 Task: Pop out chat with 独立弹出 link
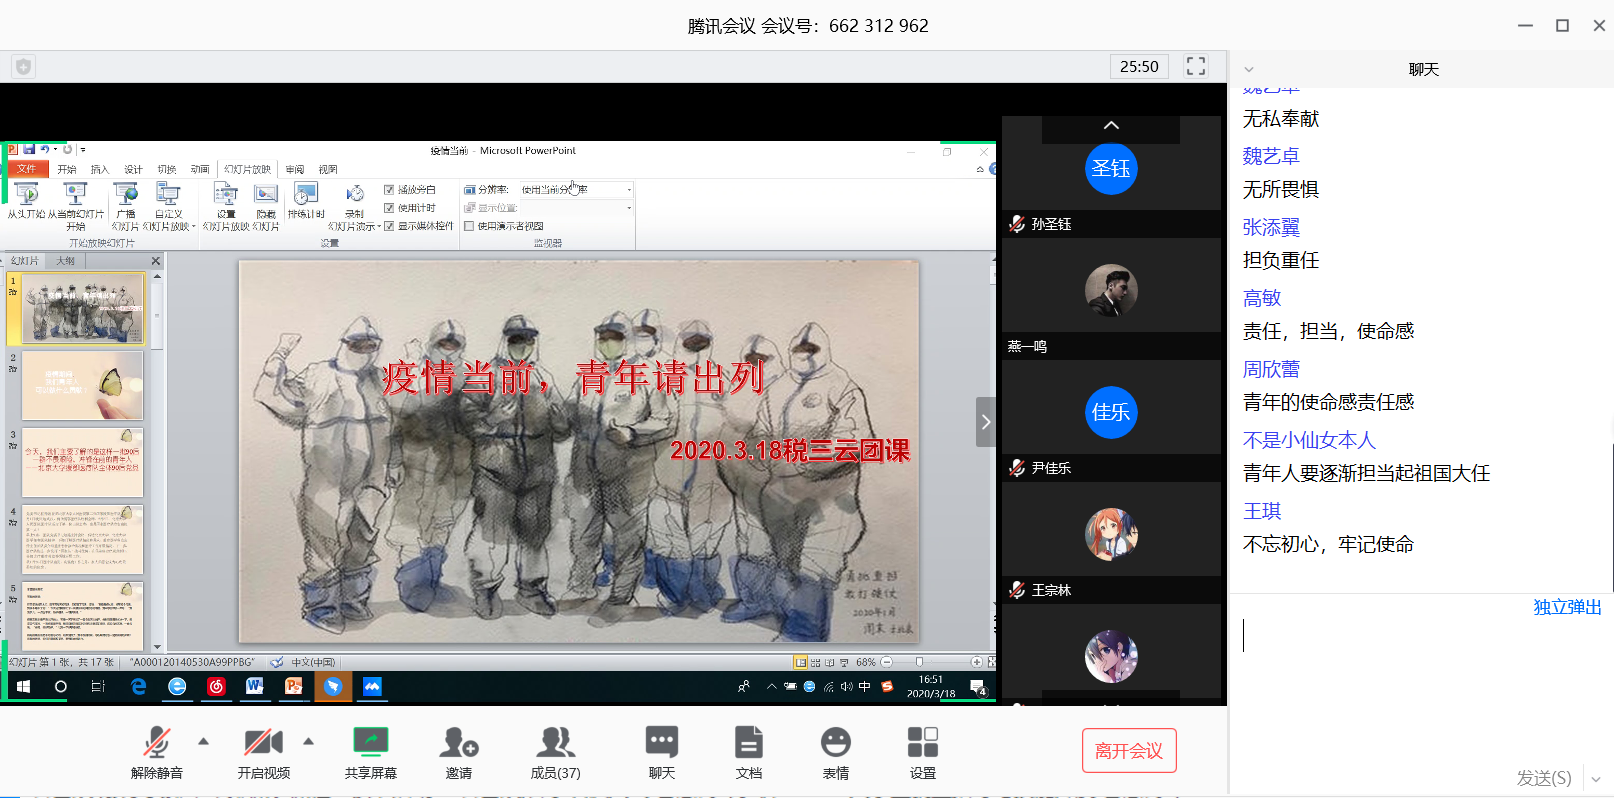(x=1567, y=607)
